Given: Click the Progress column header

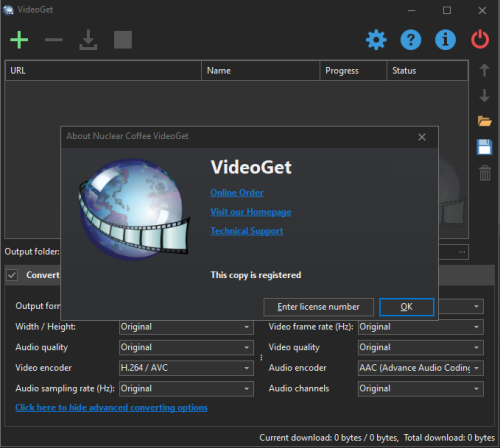Looking at the screenshot, I should [x=353, y=71].
